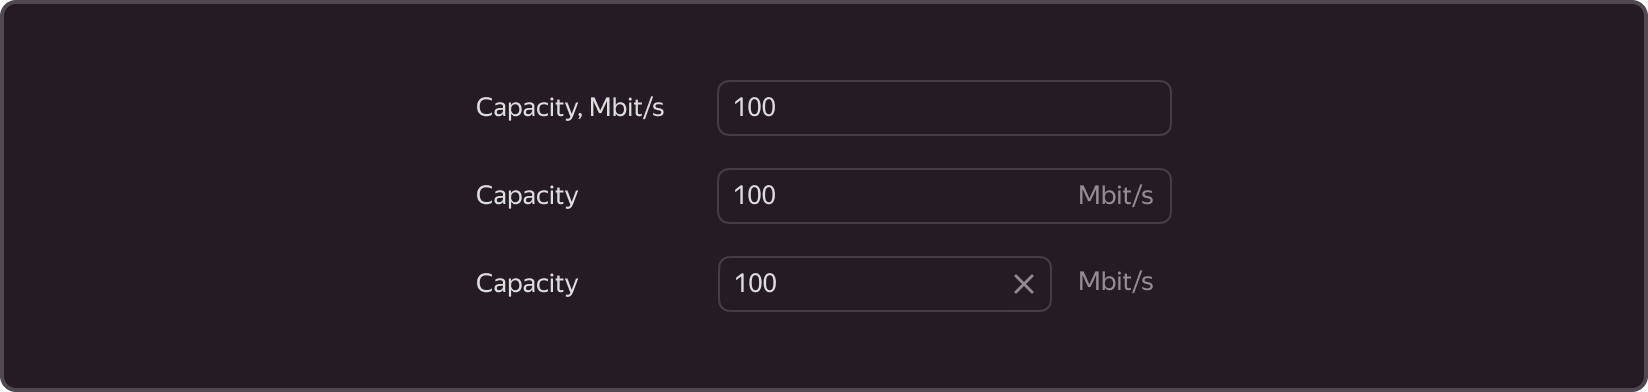Screen dimensions: 1648x392
Task: Click the Mbit/s unit beside the third field
Action: click(1115, 282)
